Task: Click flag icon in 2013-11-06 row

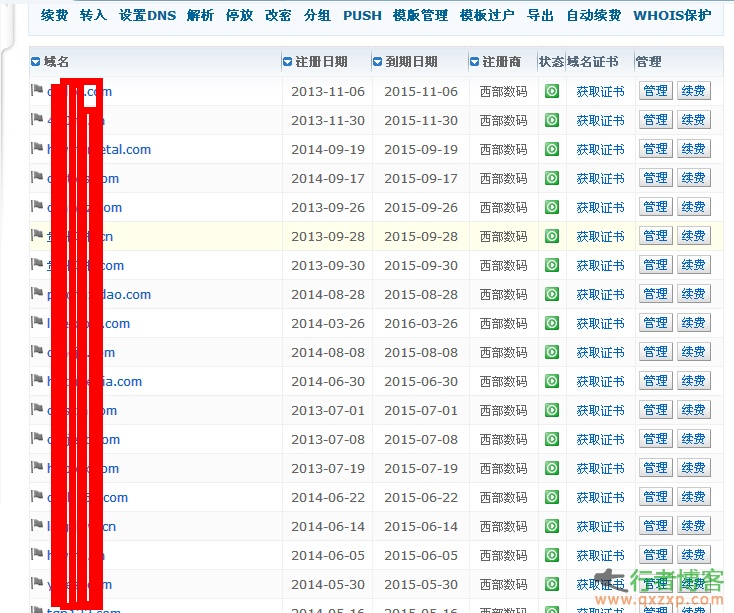Action: (37, 89)
